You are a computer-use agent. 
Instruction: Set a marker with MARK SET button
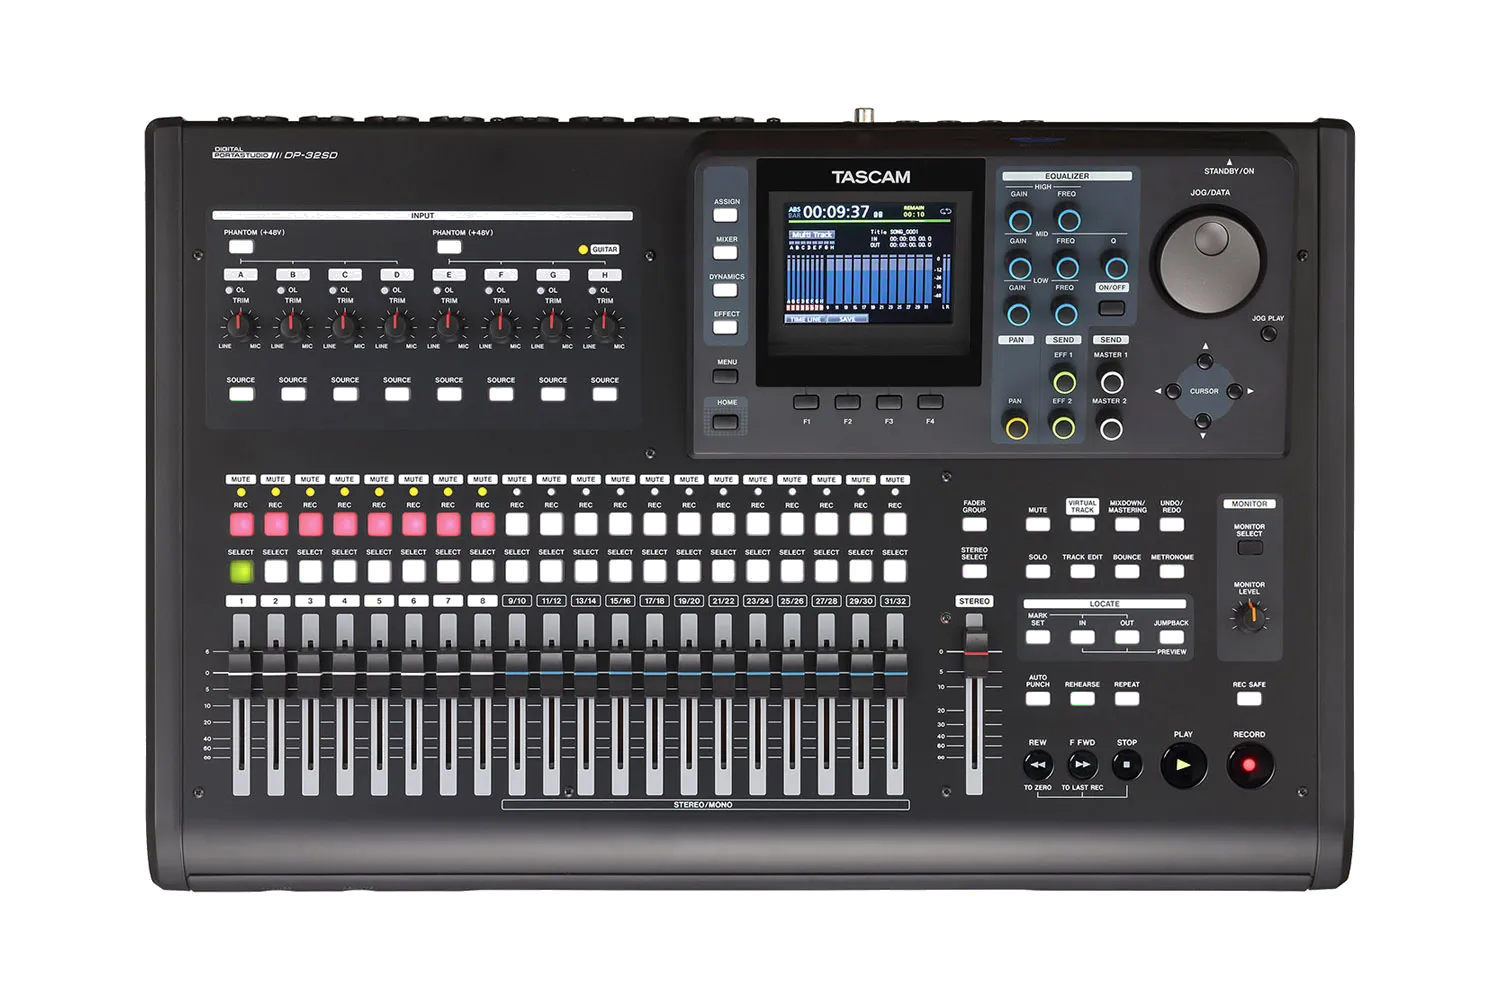click(x=1038, y=637)
